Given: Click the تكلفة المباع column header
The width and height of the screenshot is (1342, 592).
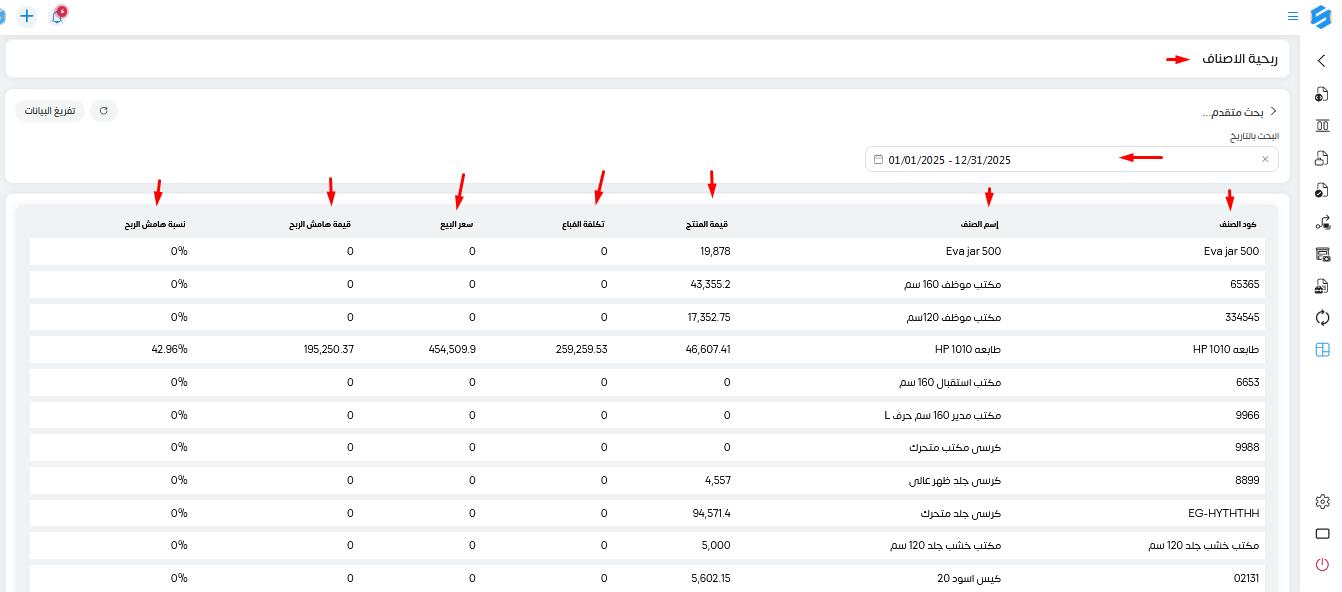Looking at the screenshot, I should click(583, 224).
